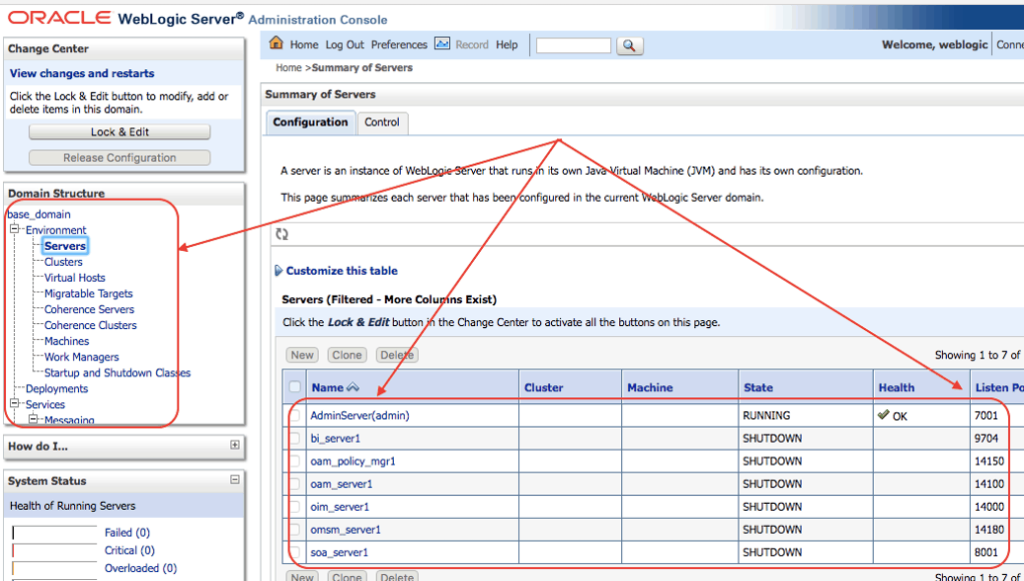Open Migratable Targets tree item

point(88,294)
